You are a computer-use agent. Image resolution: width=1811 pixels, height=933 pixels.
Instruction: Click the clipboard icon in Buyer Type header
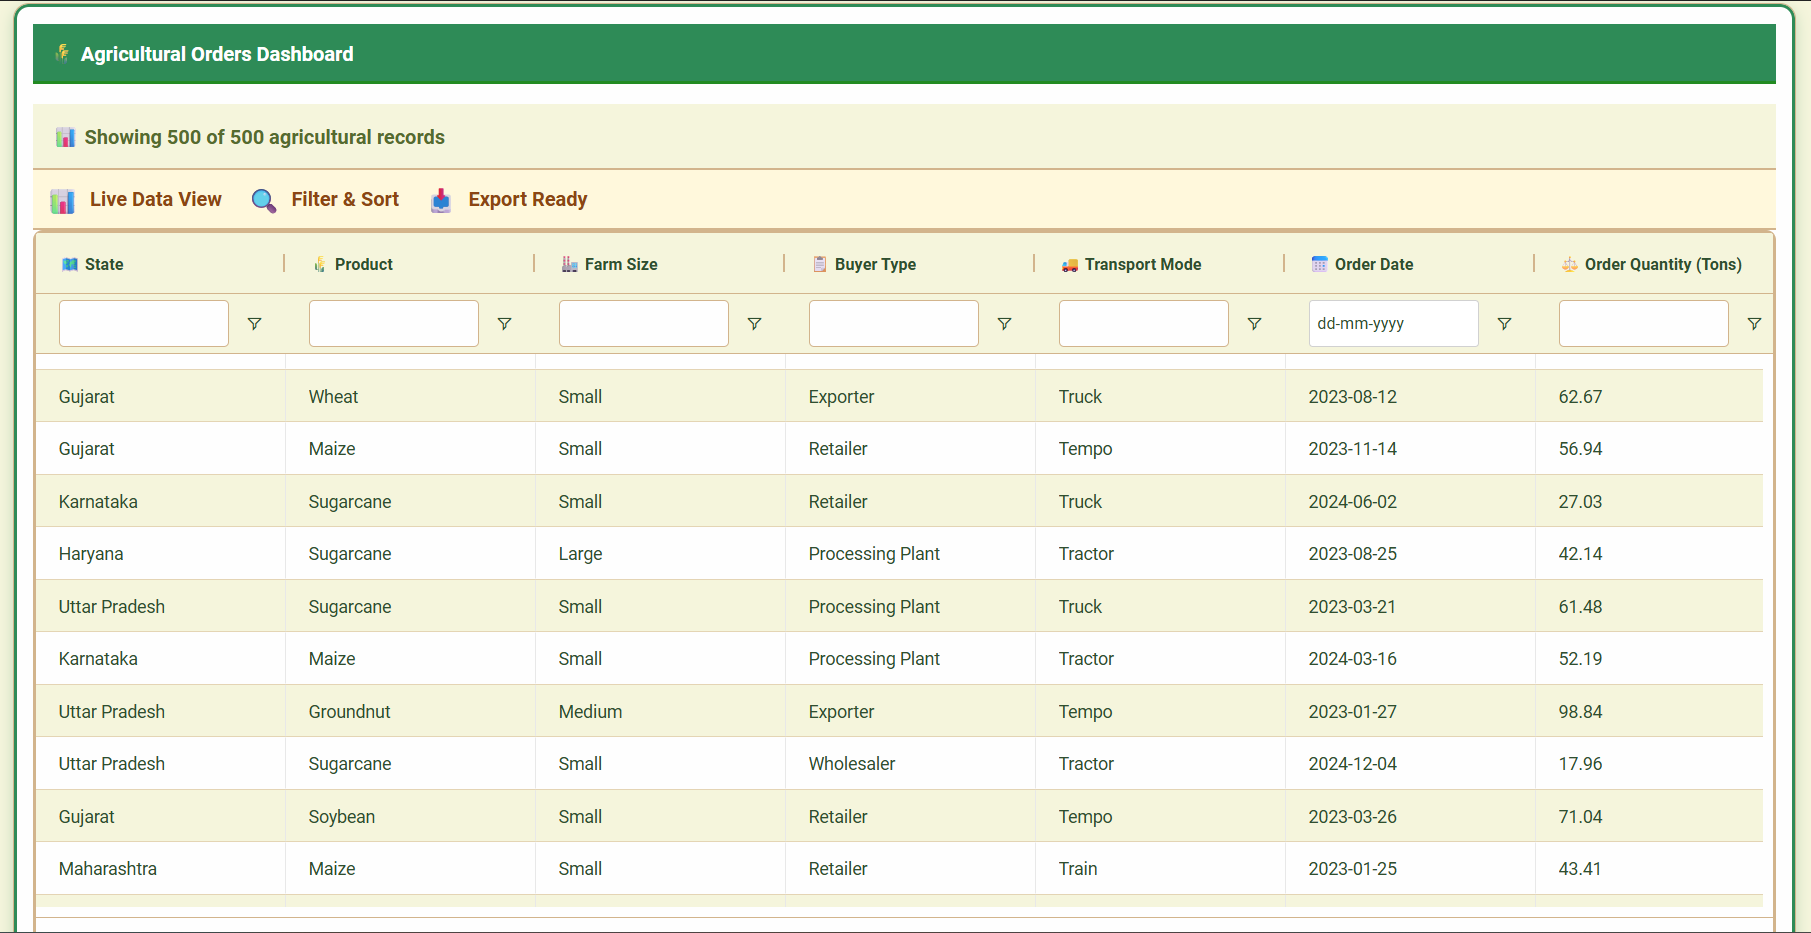pyautogui.click(x=820, y=264)
